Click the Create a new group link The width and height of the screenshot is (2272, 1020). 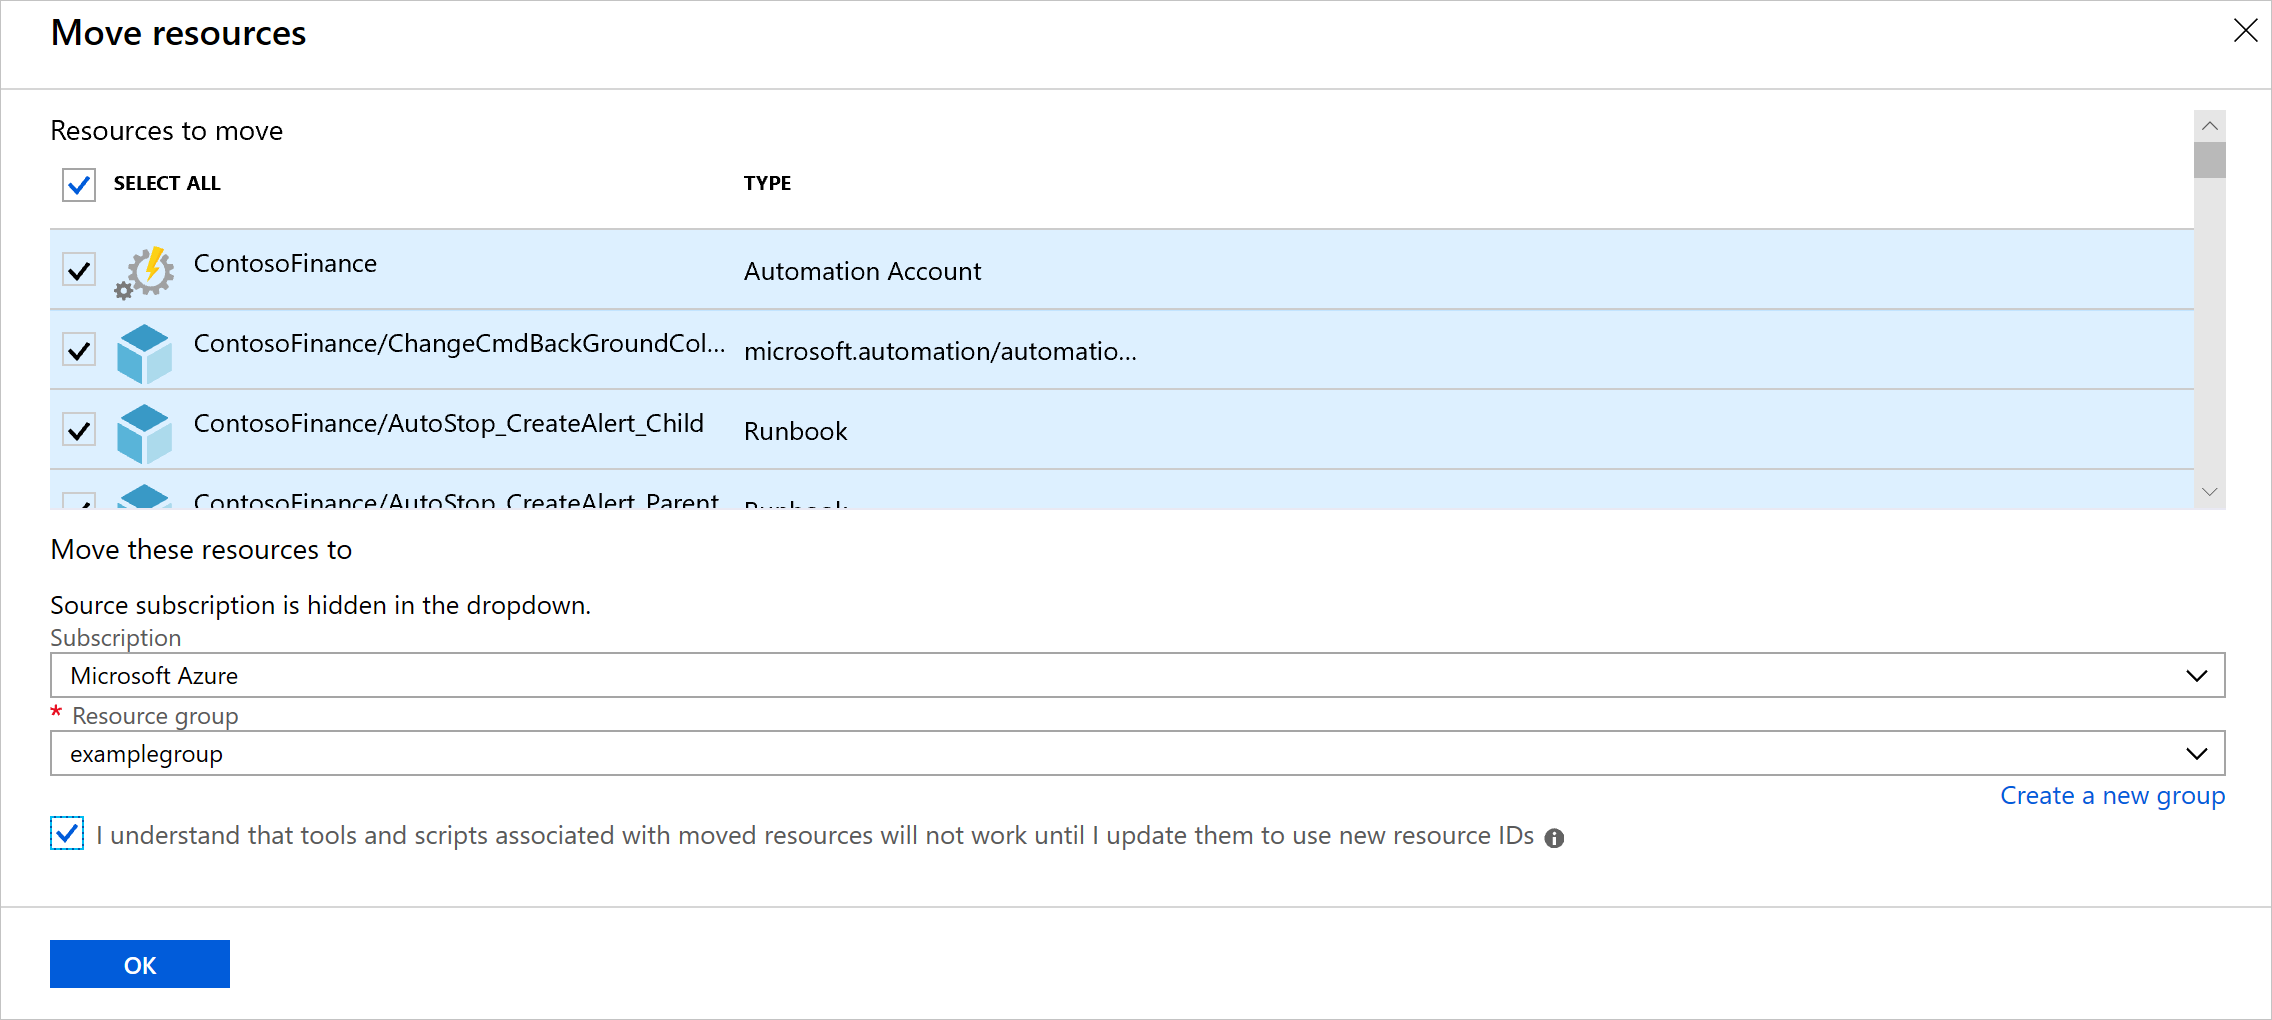point(2112,796)
